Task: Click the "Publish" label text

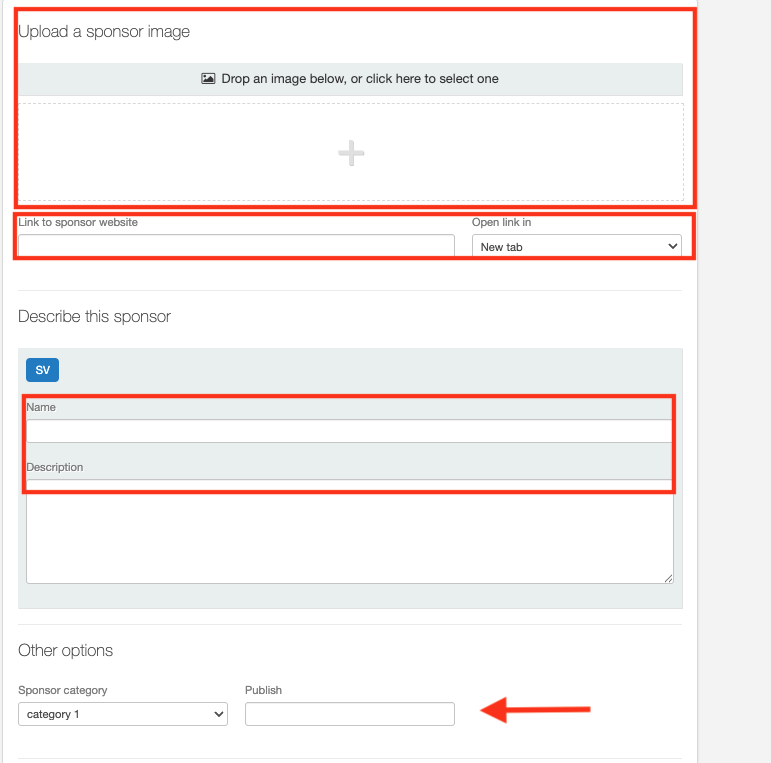Action: tap(264, 690)
